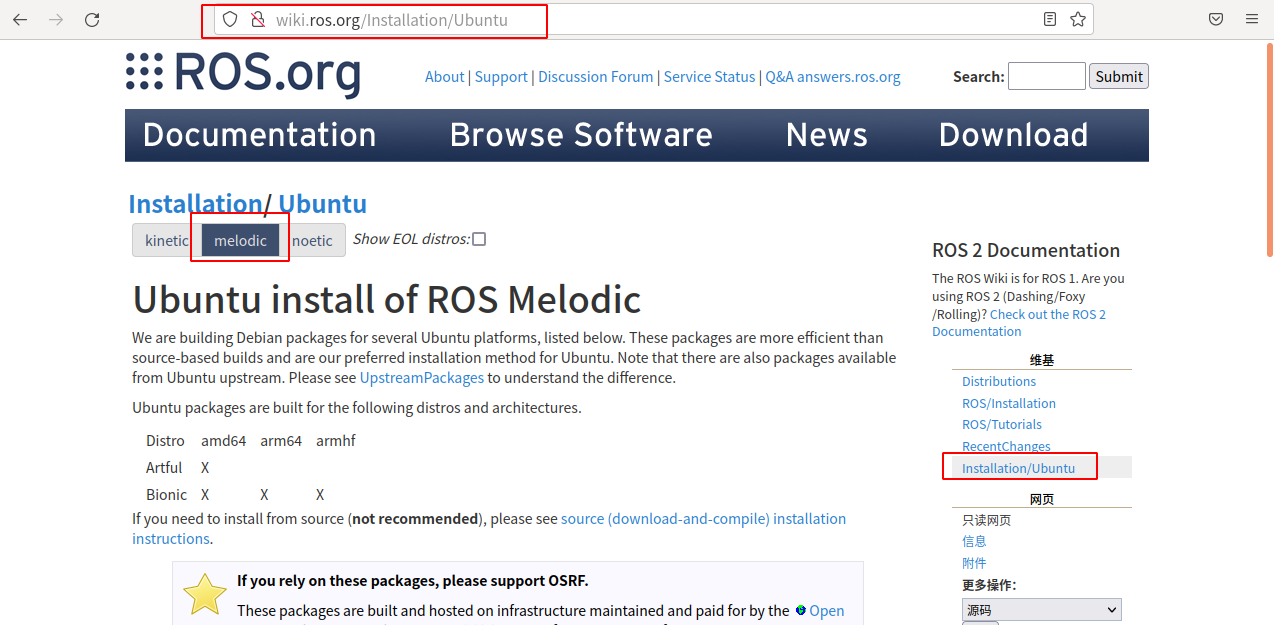This screenshot has height=625, width=1274.
Task: Select the kinetic distro tab
Action: pyautogui.click(x=166, y=240)
